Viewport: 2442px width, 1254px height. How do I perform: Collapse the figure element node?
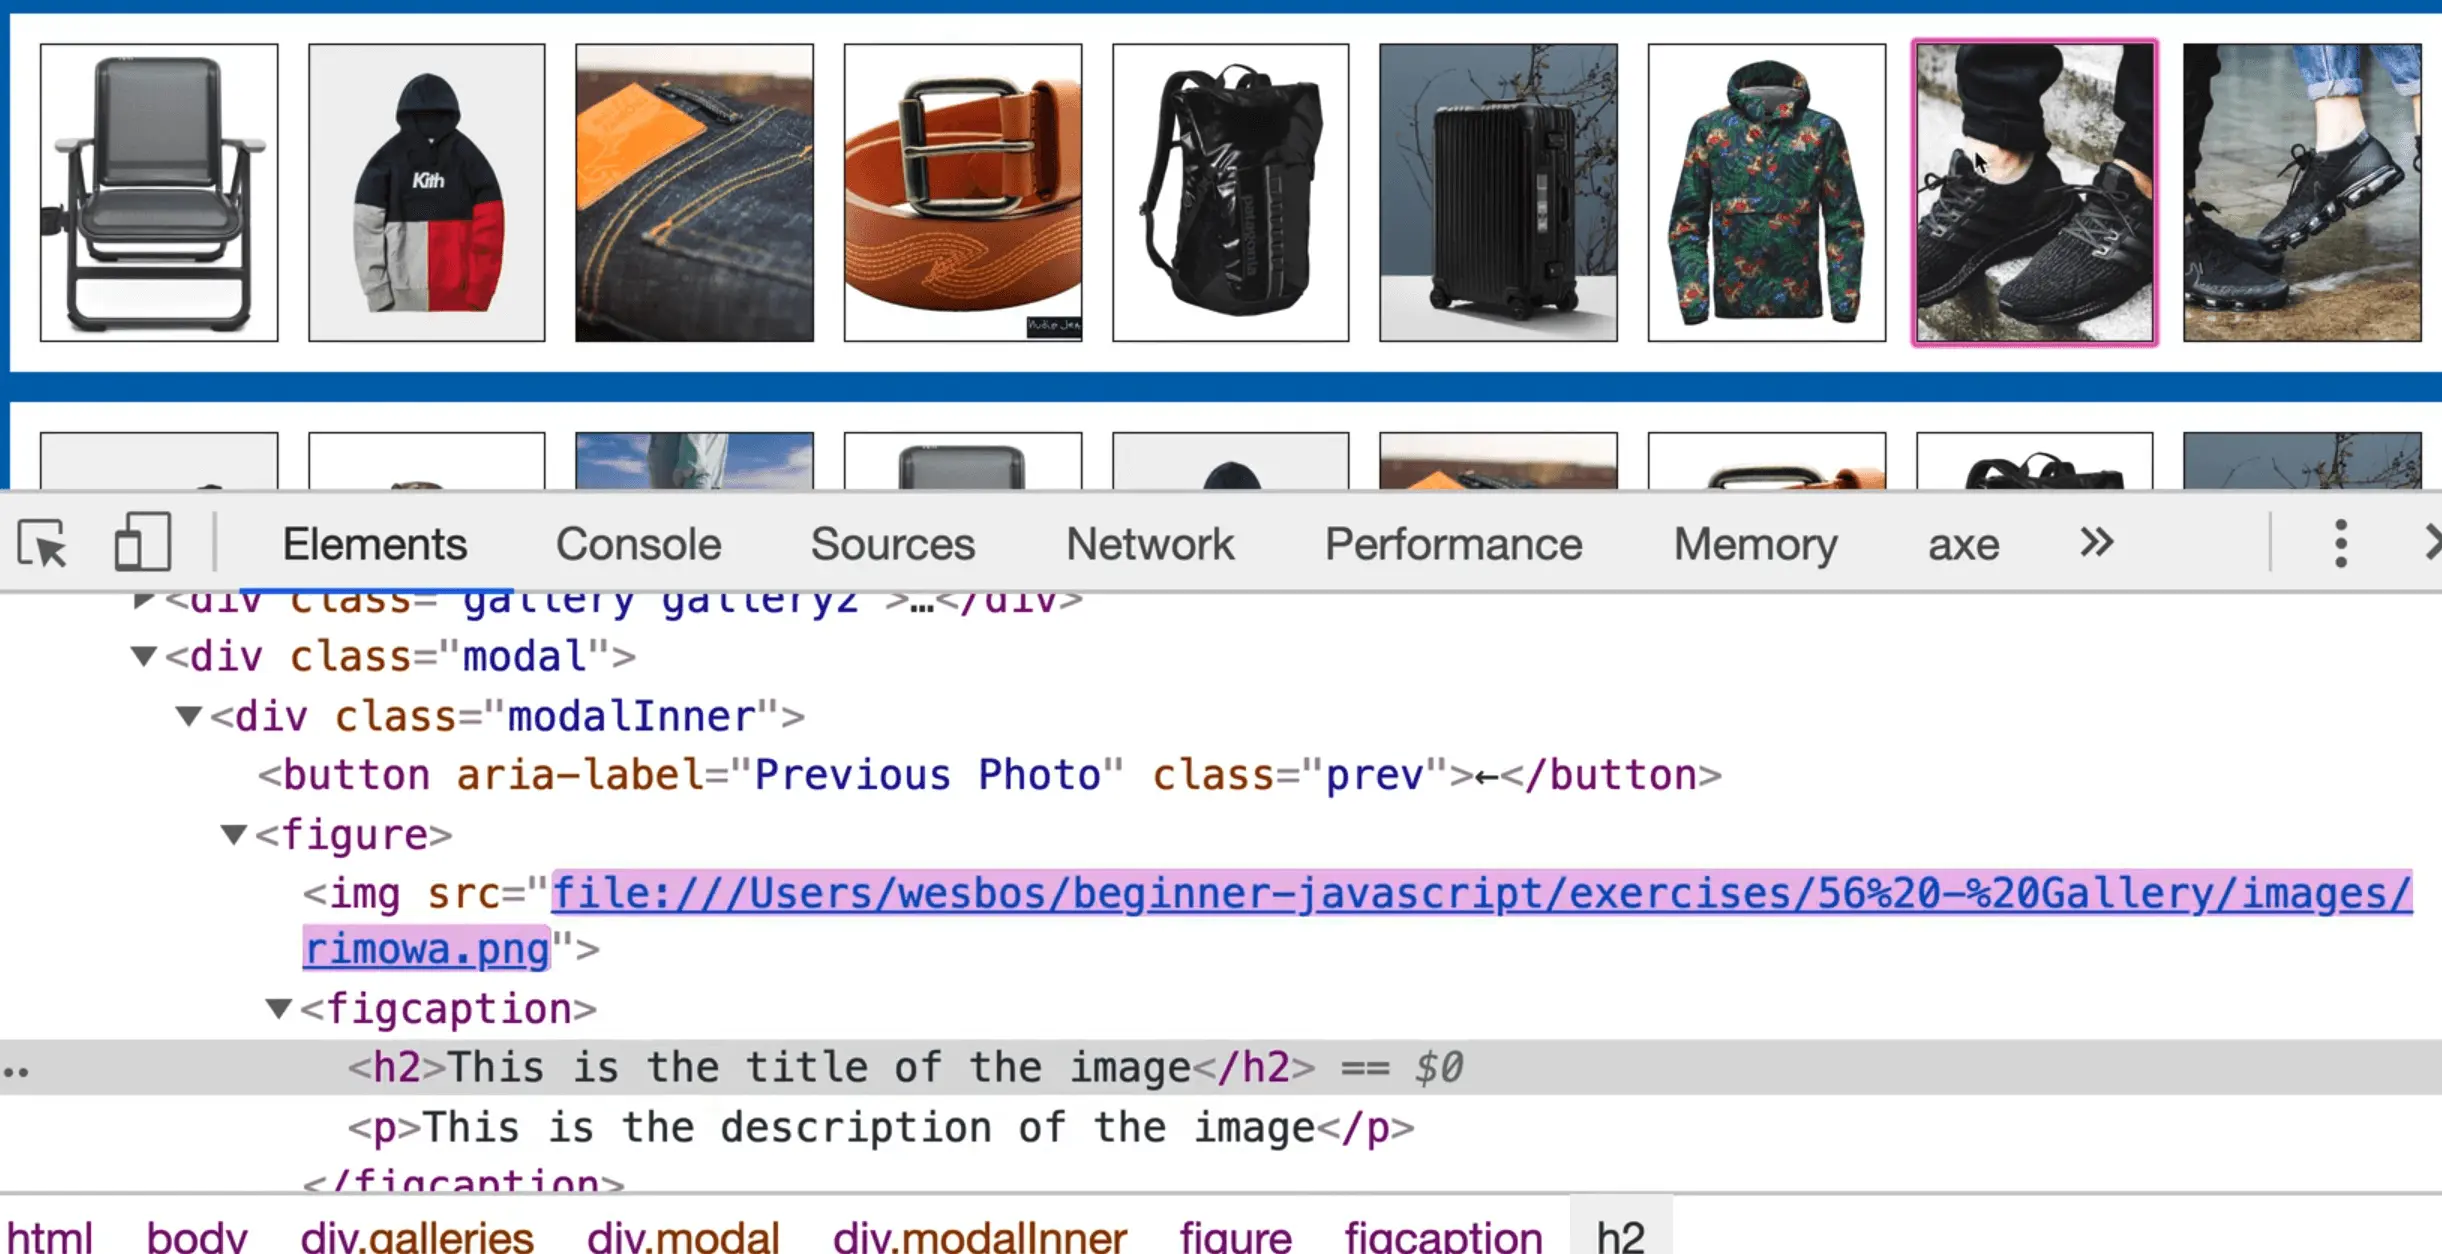coord(233,834)
